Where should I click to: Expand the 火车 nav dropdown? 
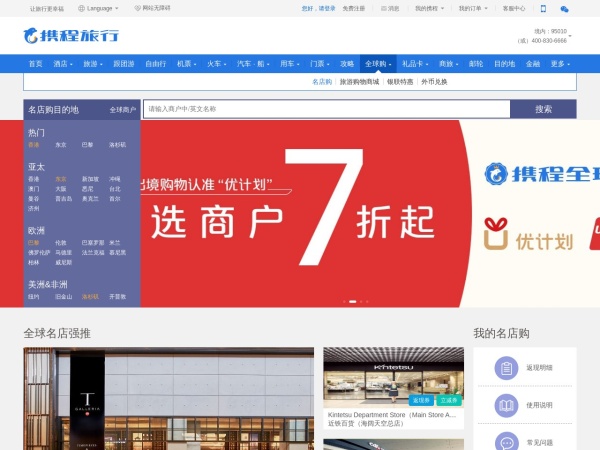[225, 64]
